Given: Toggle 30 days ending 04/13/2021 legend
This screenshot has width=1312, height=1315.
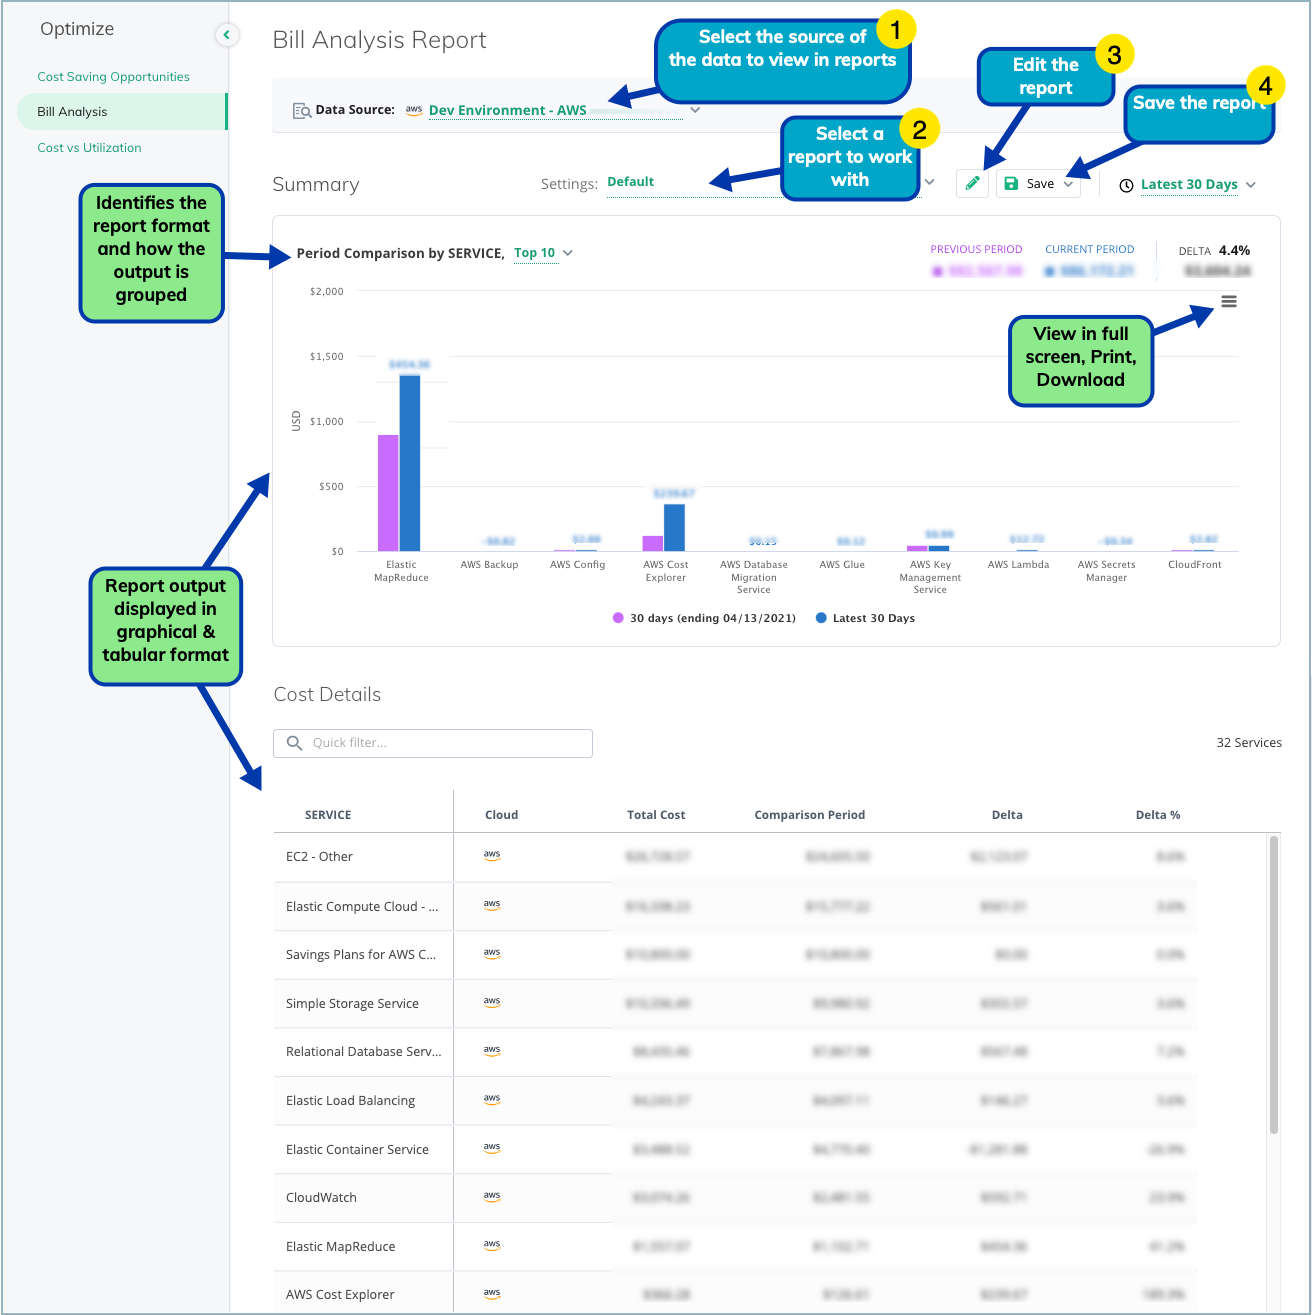Looking at the screenshot, I should pyautogui.click(x=704, y=618).
